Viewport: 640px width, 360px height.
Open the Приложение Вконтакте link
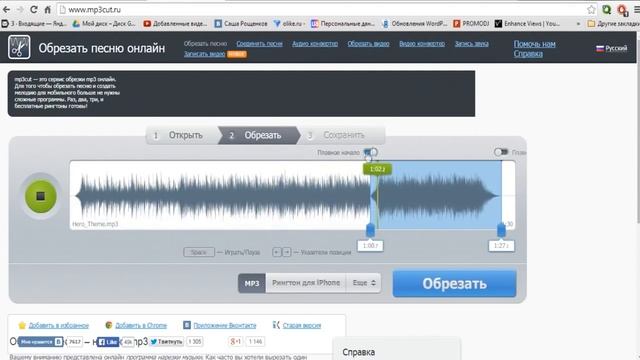(220, 325)
